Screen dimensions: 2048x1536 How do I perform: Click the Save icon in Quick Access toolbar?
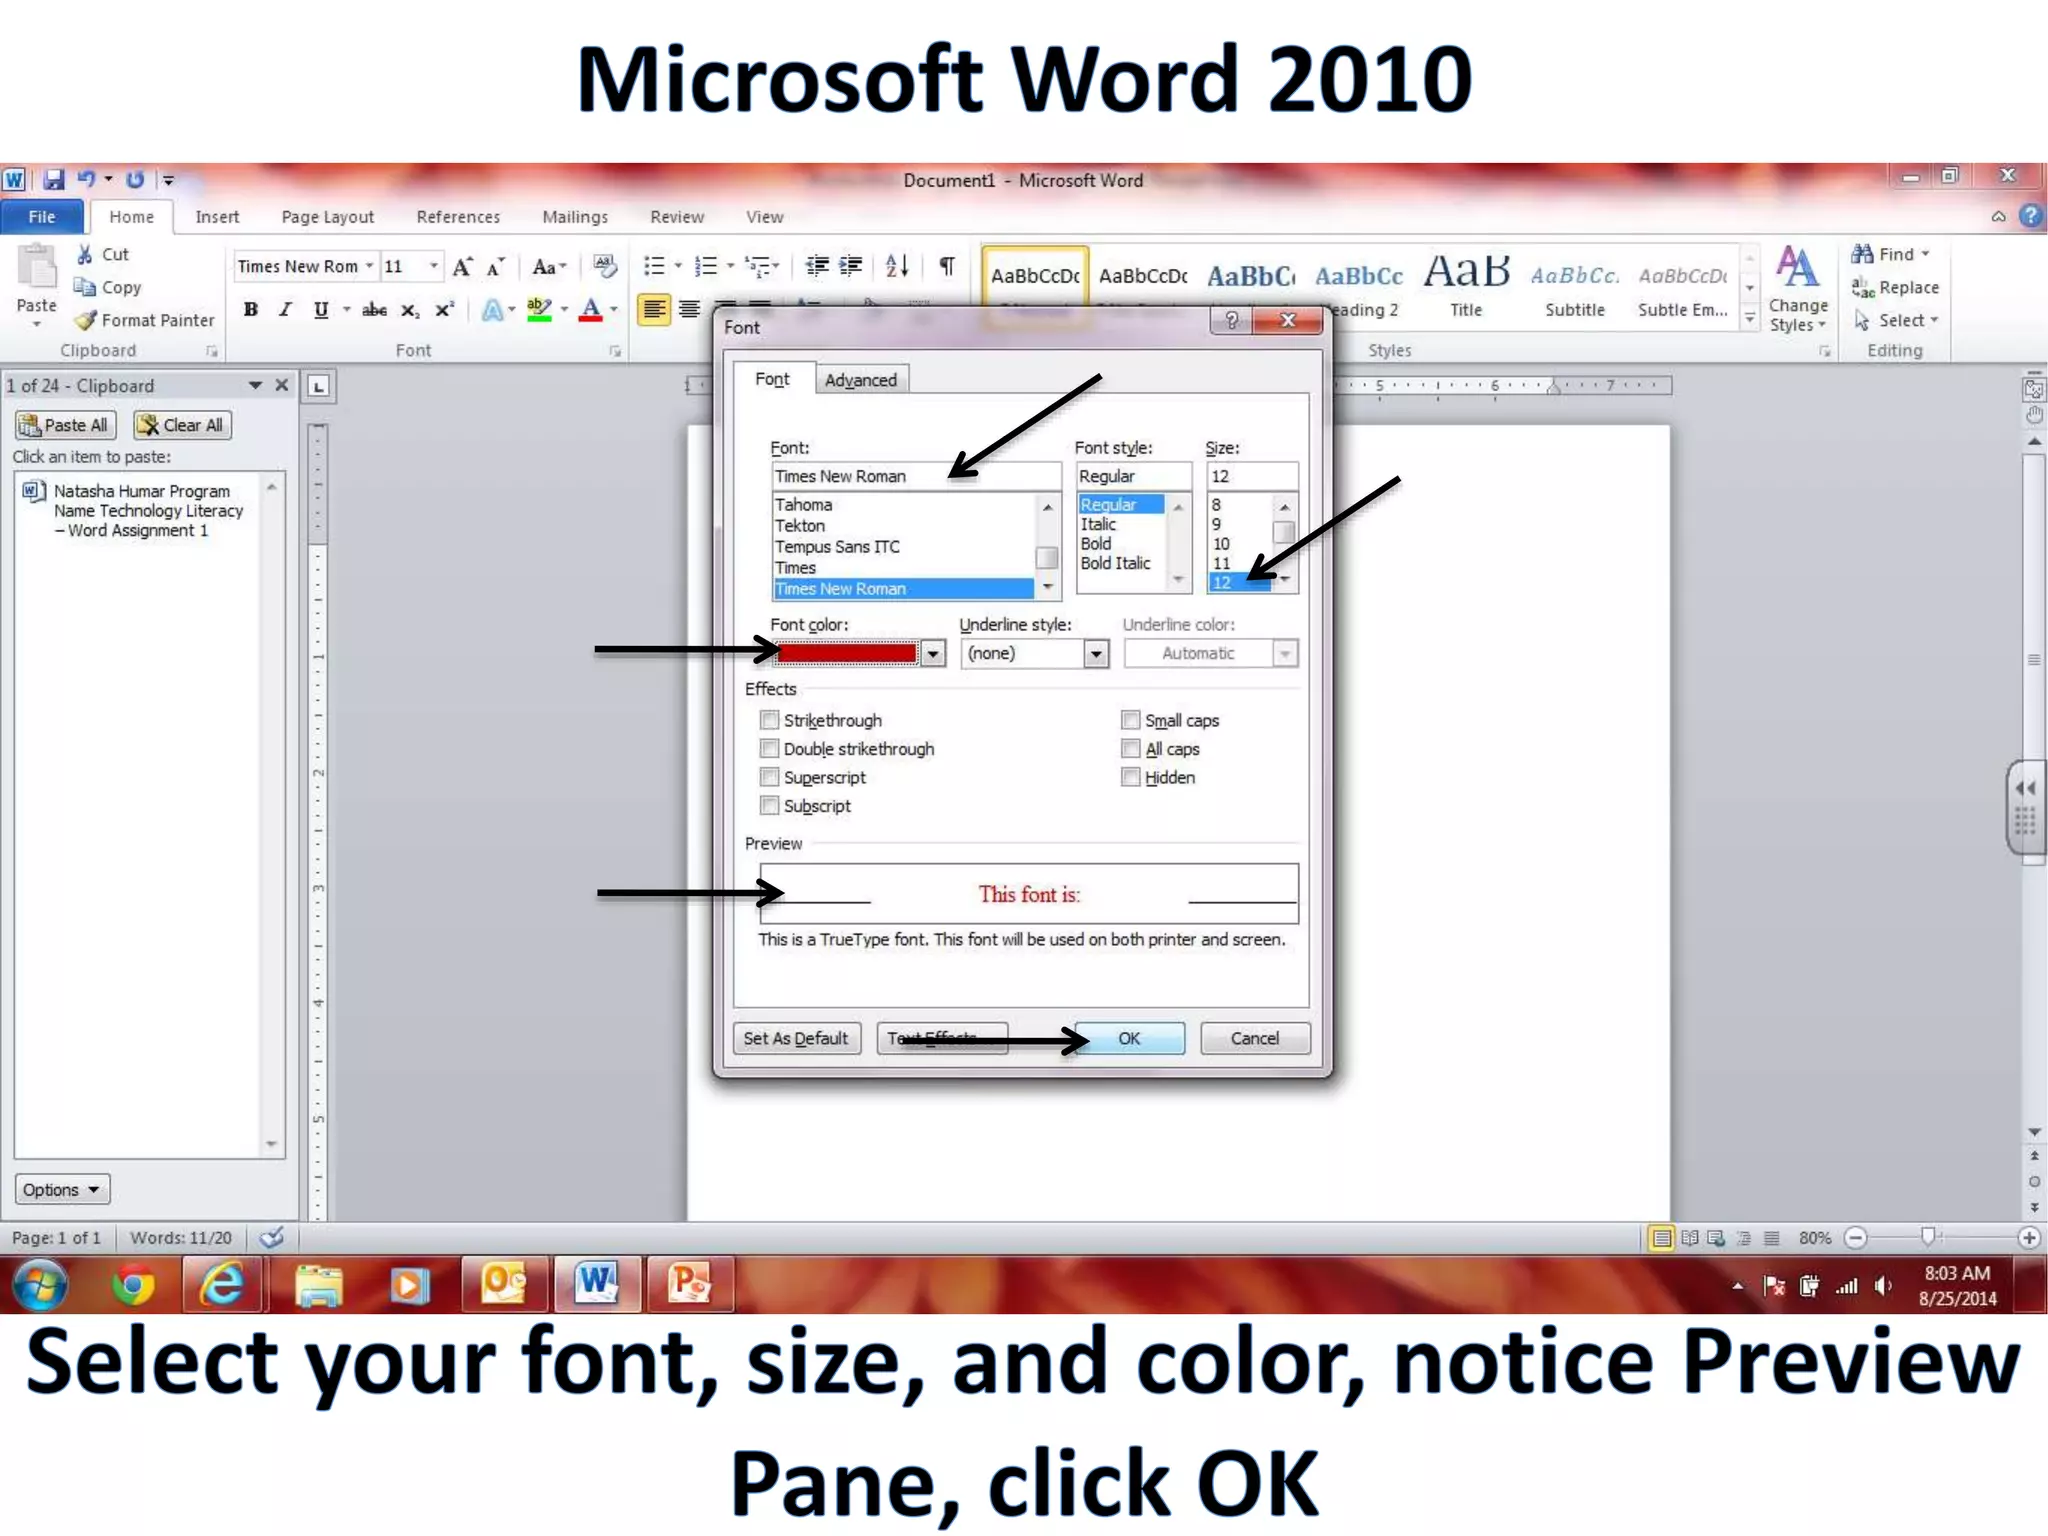pyautogui.click(x=54, y=180)
